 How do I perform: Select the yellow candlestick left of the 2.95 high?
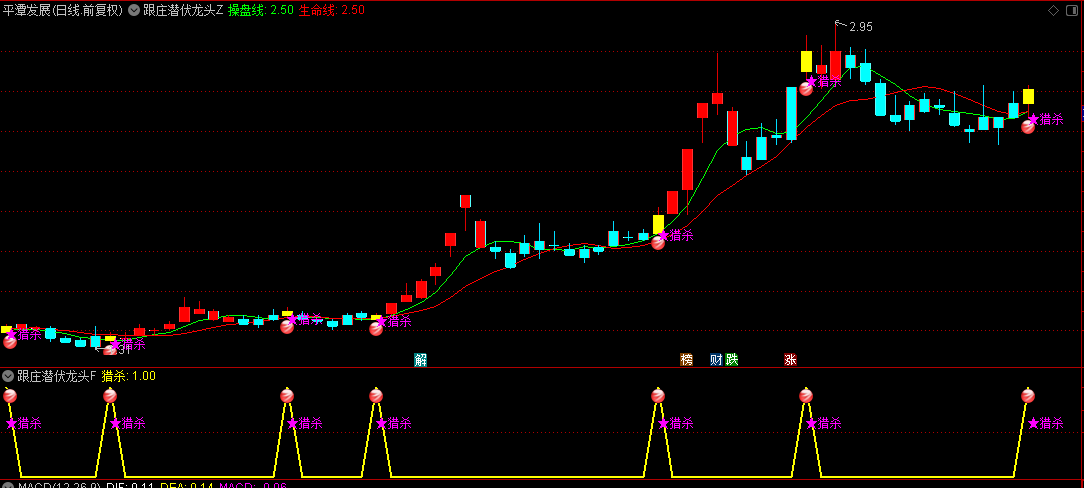806,61
